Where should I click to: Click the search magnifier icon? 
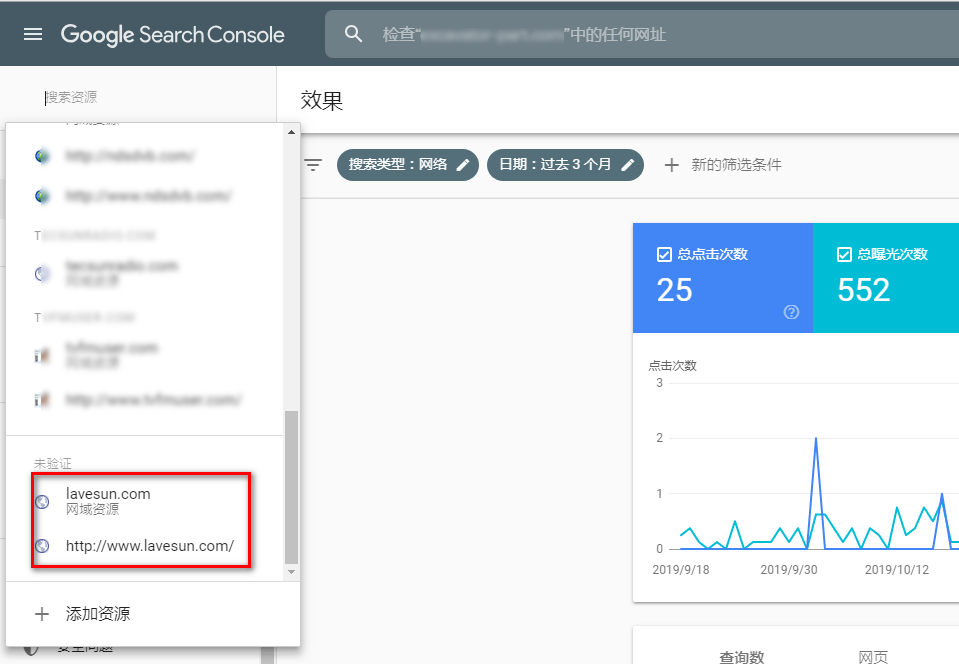pos(354,34)
